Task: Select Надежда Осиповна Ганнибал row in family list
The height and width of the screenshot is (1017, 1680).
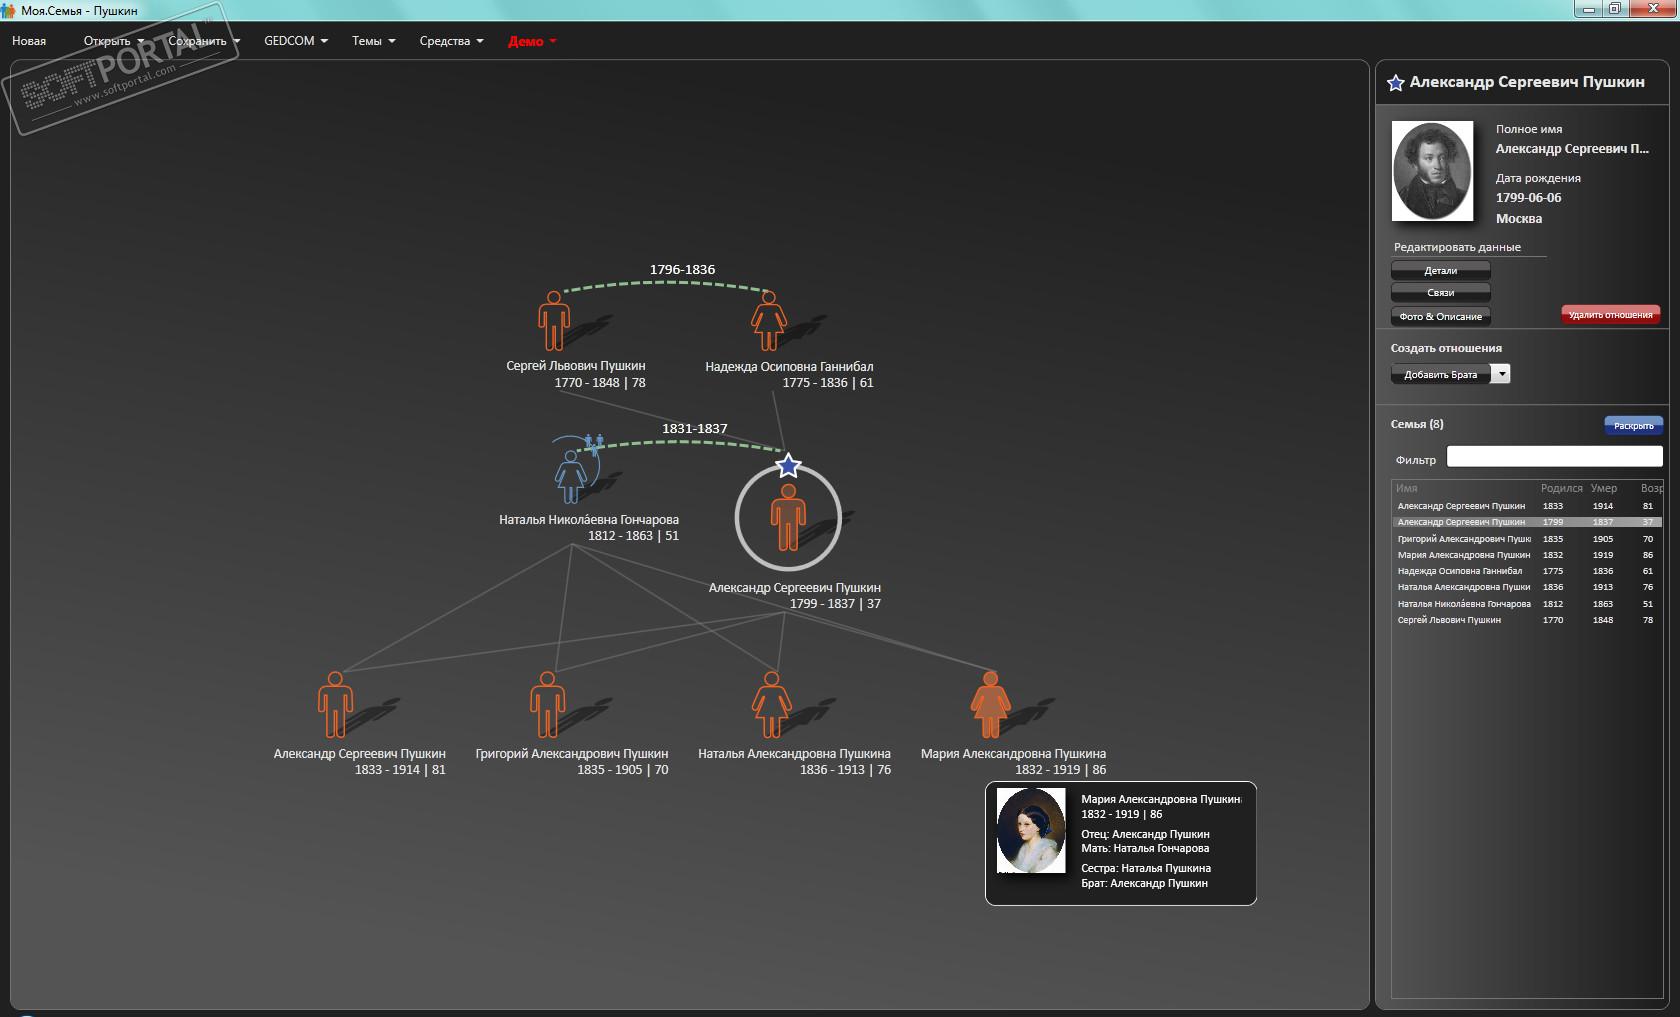Action: 1527,571
